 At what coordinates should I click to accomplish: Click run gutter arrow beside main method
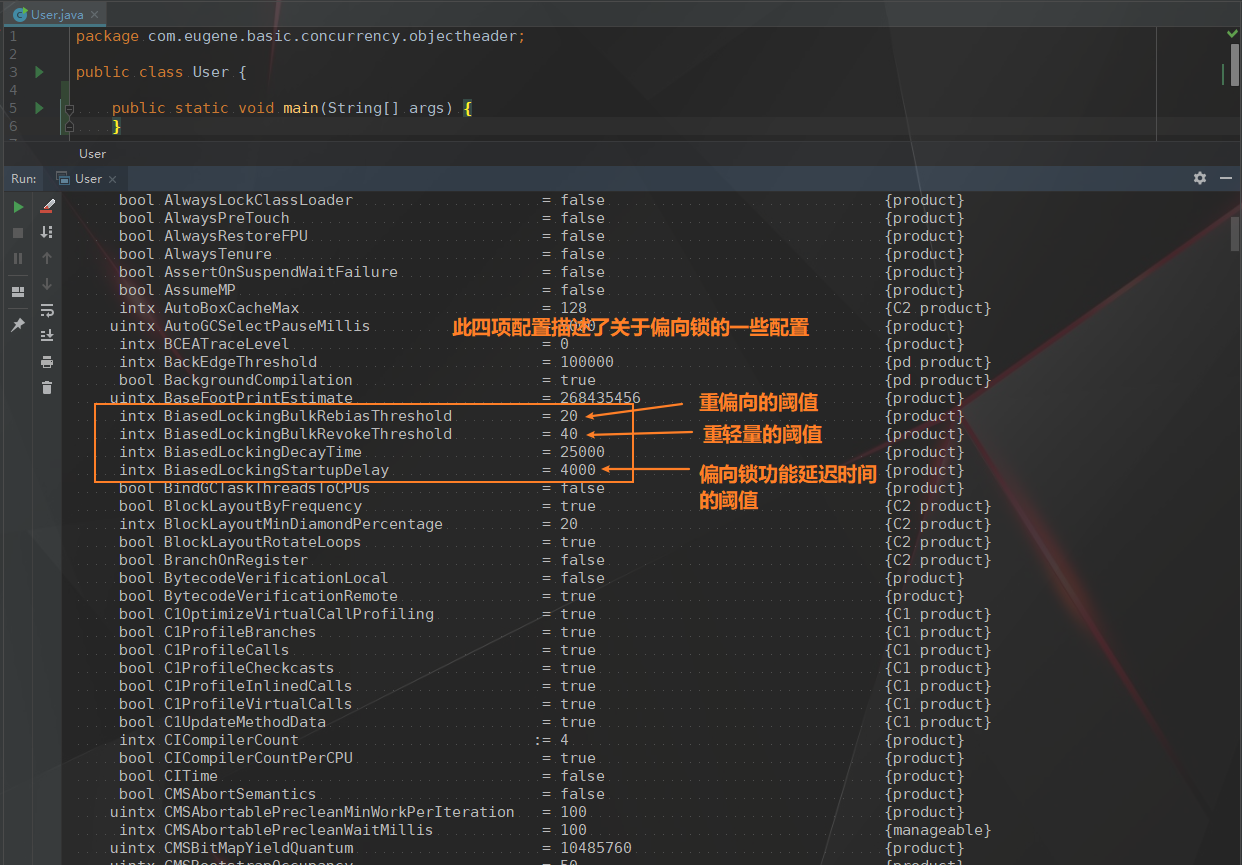pos(39,108)
